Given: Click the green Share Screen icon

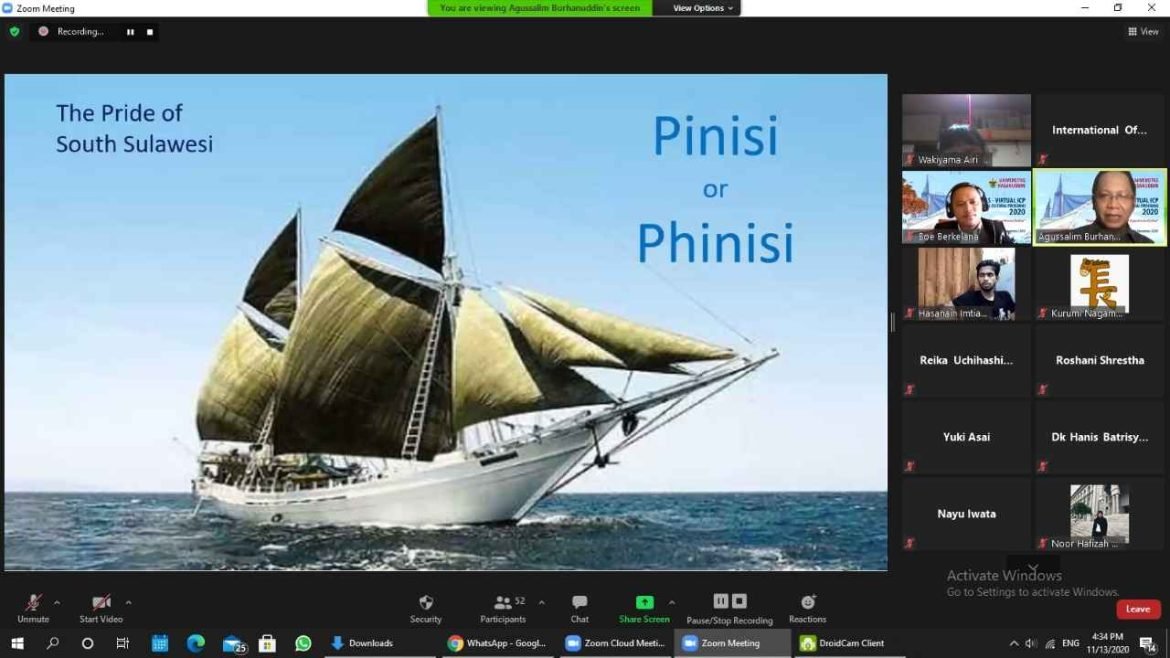Looking at the screenshot, I should [644, 602].
